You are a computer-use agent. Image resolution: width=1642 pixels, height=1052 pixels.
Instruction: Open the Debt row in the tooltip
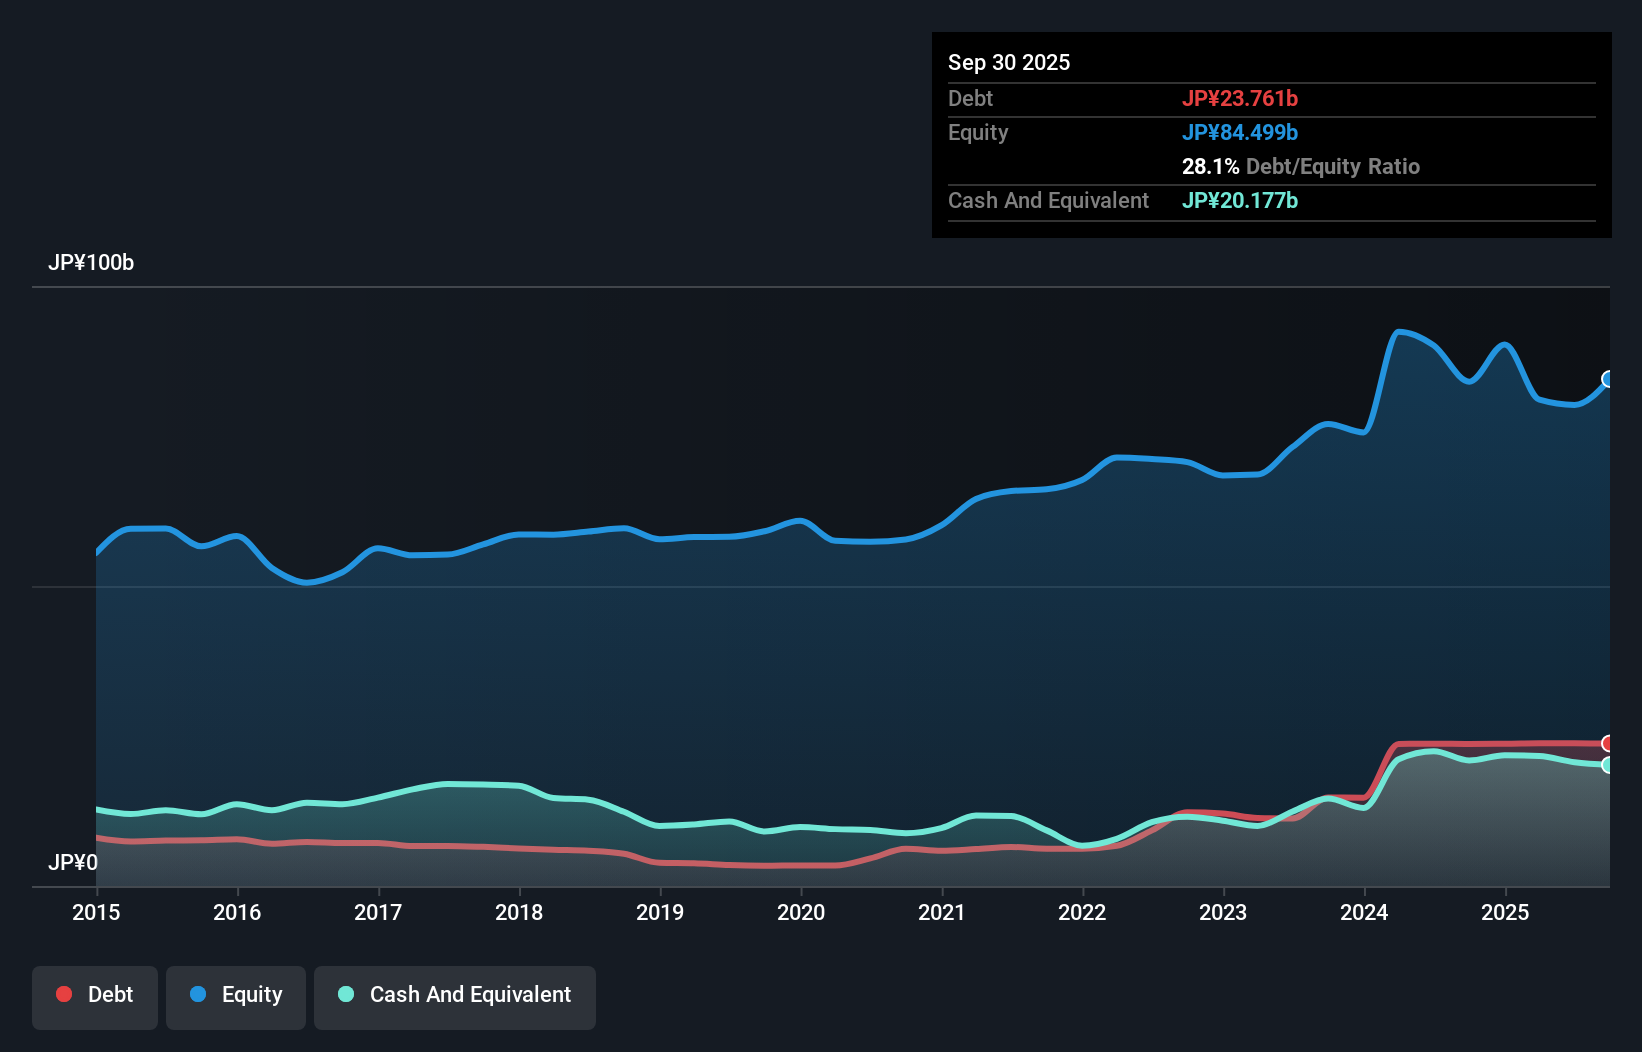click(970, 99)
